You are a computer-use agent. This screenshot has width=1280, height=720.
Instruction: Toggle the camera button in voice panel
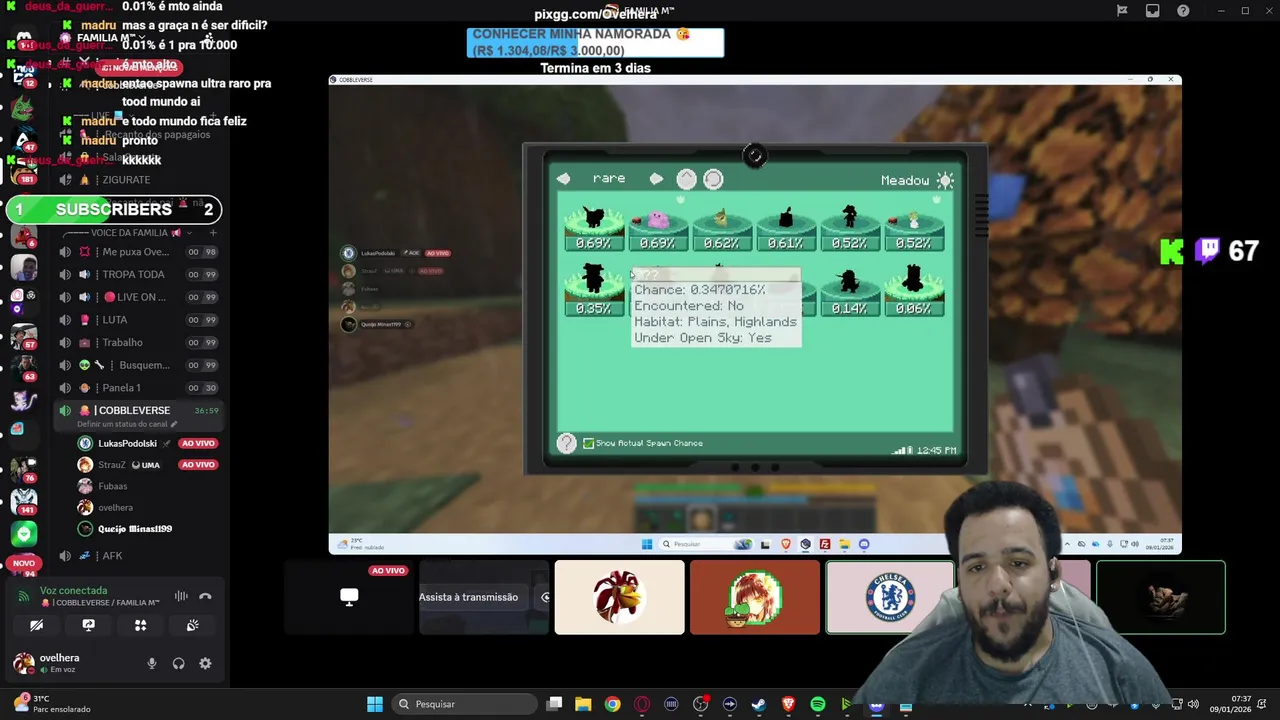coord(36,625)
